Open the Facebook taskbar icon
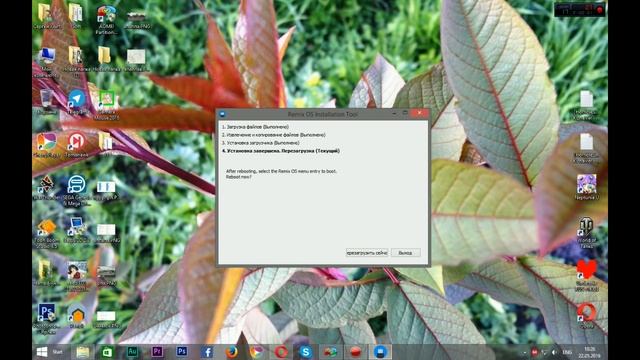This screenshot has height=360, width=640. pyautogui.click(x=207, y=352)
